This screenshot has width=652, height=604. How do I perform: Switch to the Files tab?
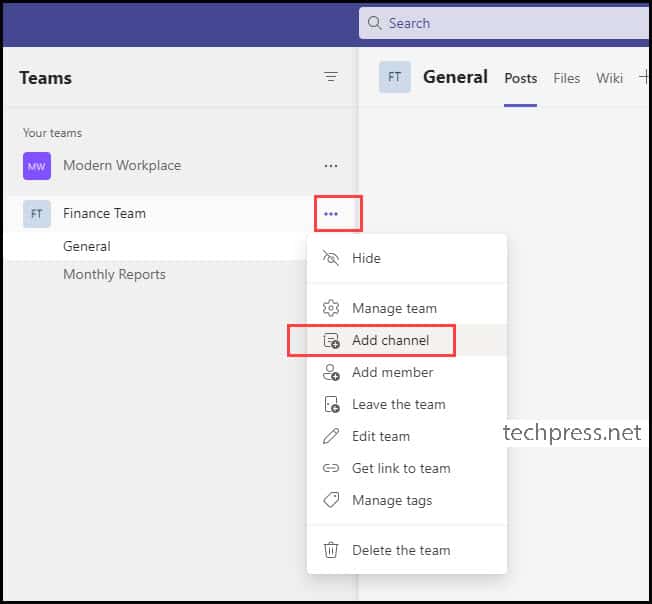(x=566, y=79)
